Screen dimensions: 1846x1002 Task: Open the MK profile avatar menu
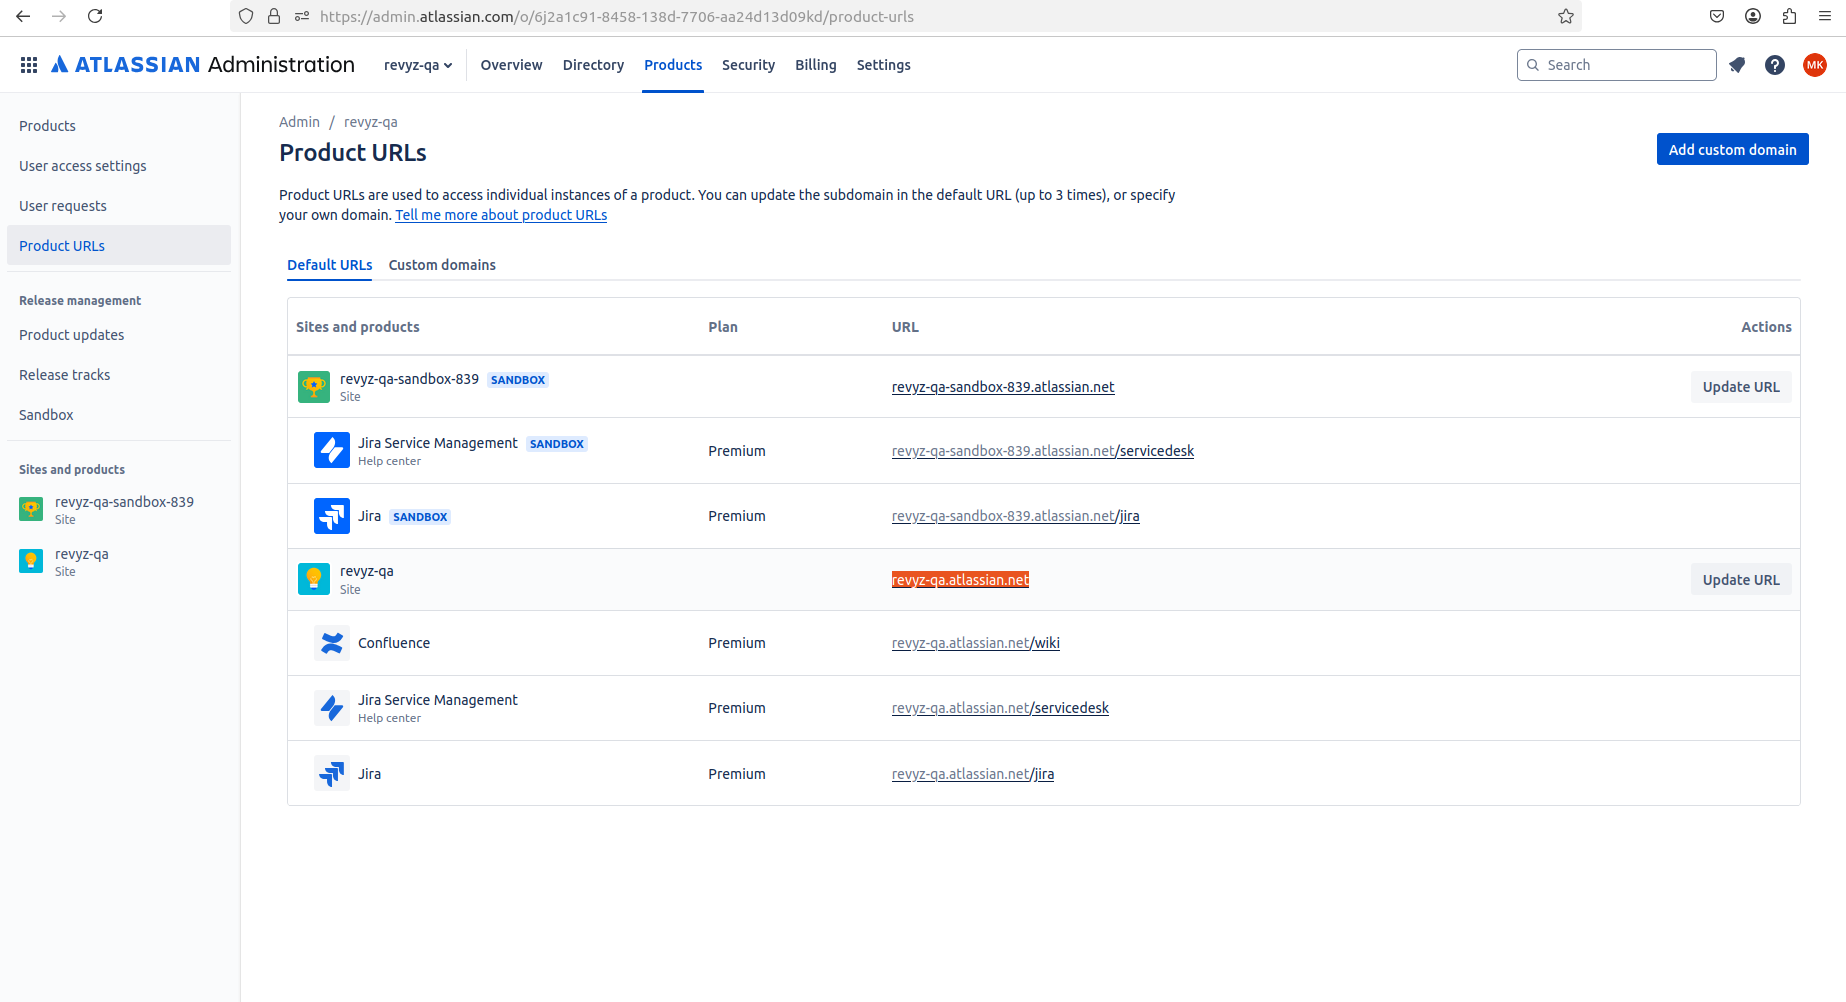point(1814,65)
